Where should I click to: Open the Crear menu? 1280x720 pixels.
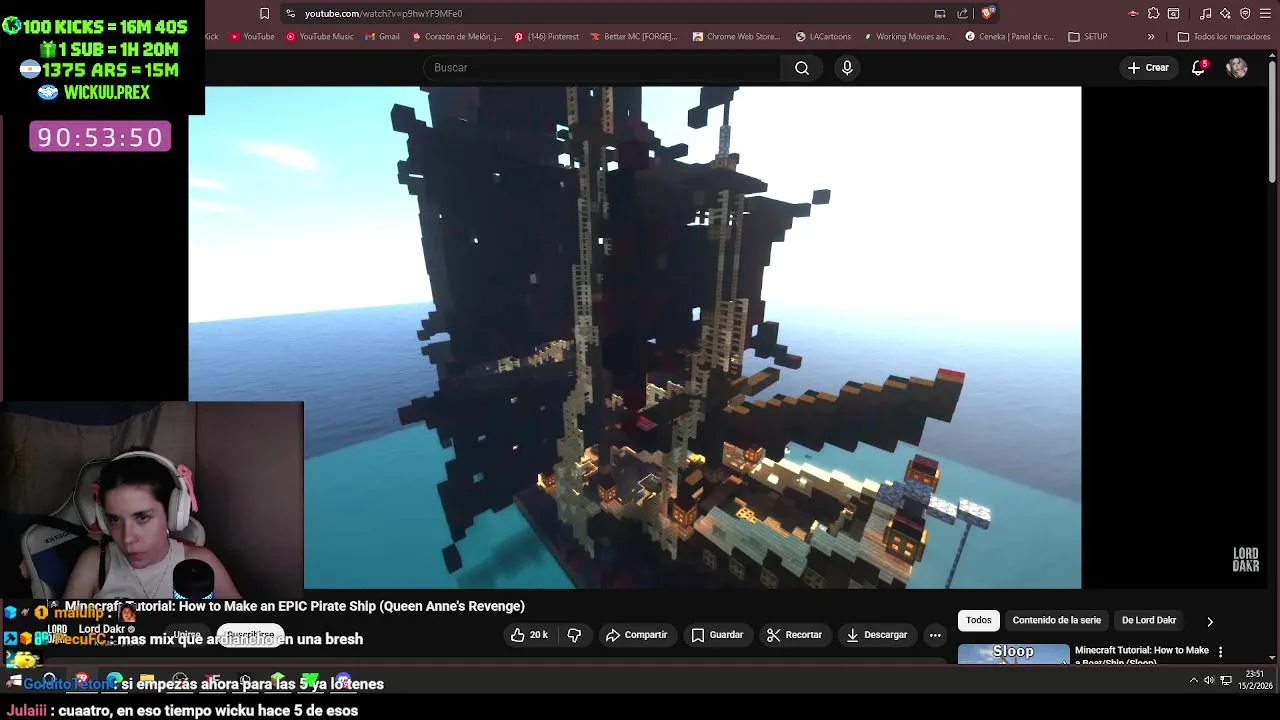pyautogui.click(x=1148, y=68)
